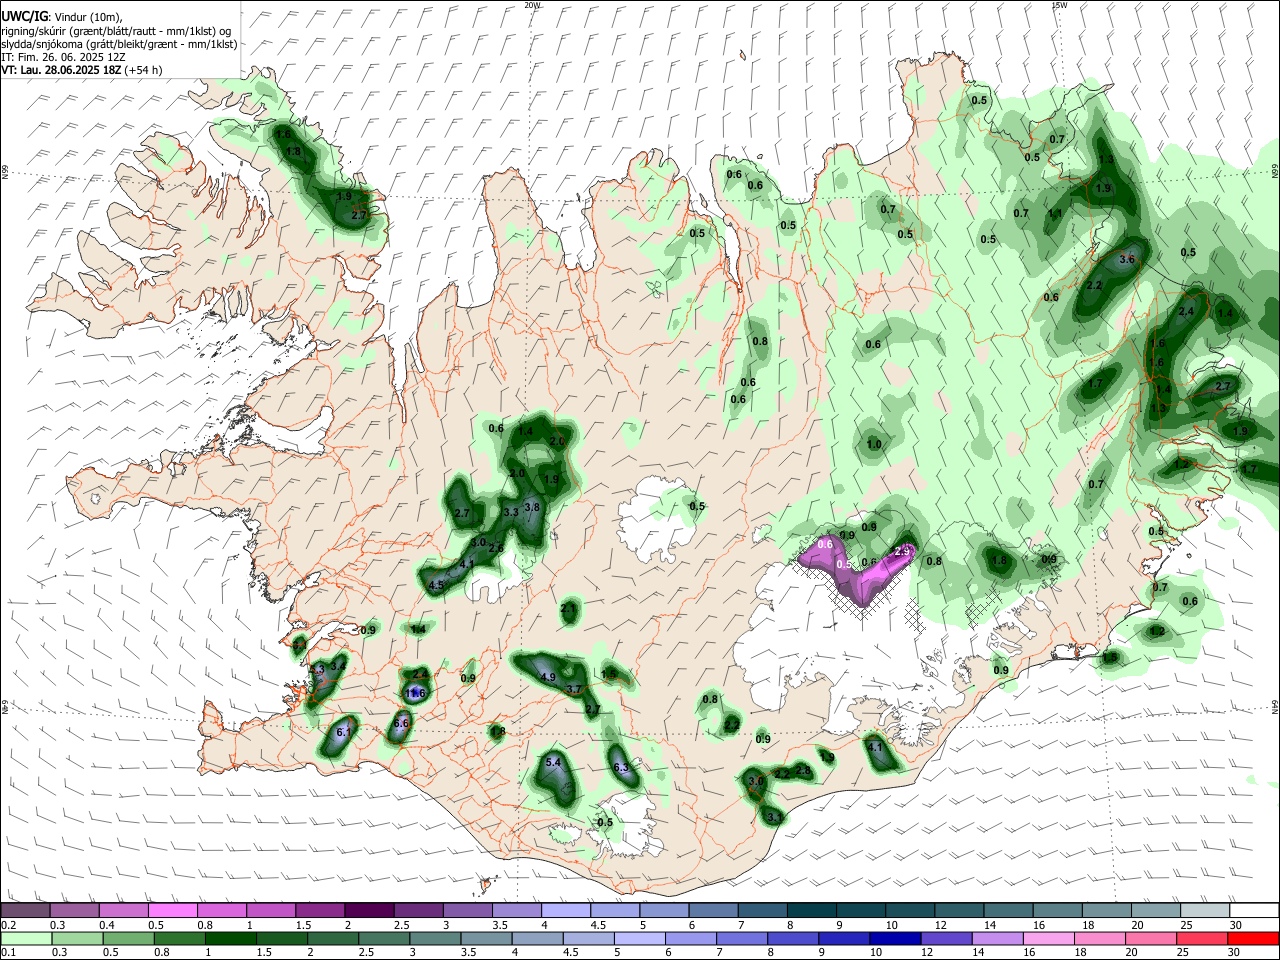Click the 0.1 label under the rain legend

click(8, 953)
